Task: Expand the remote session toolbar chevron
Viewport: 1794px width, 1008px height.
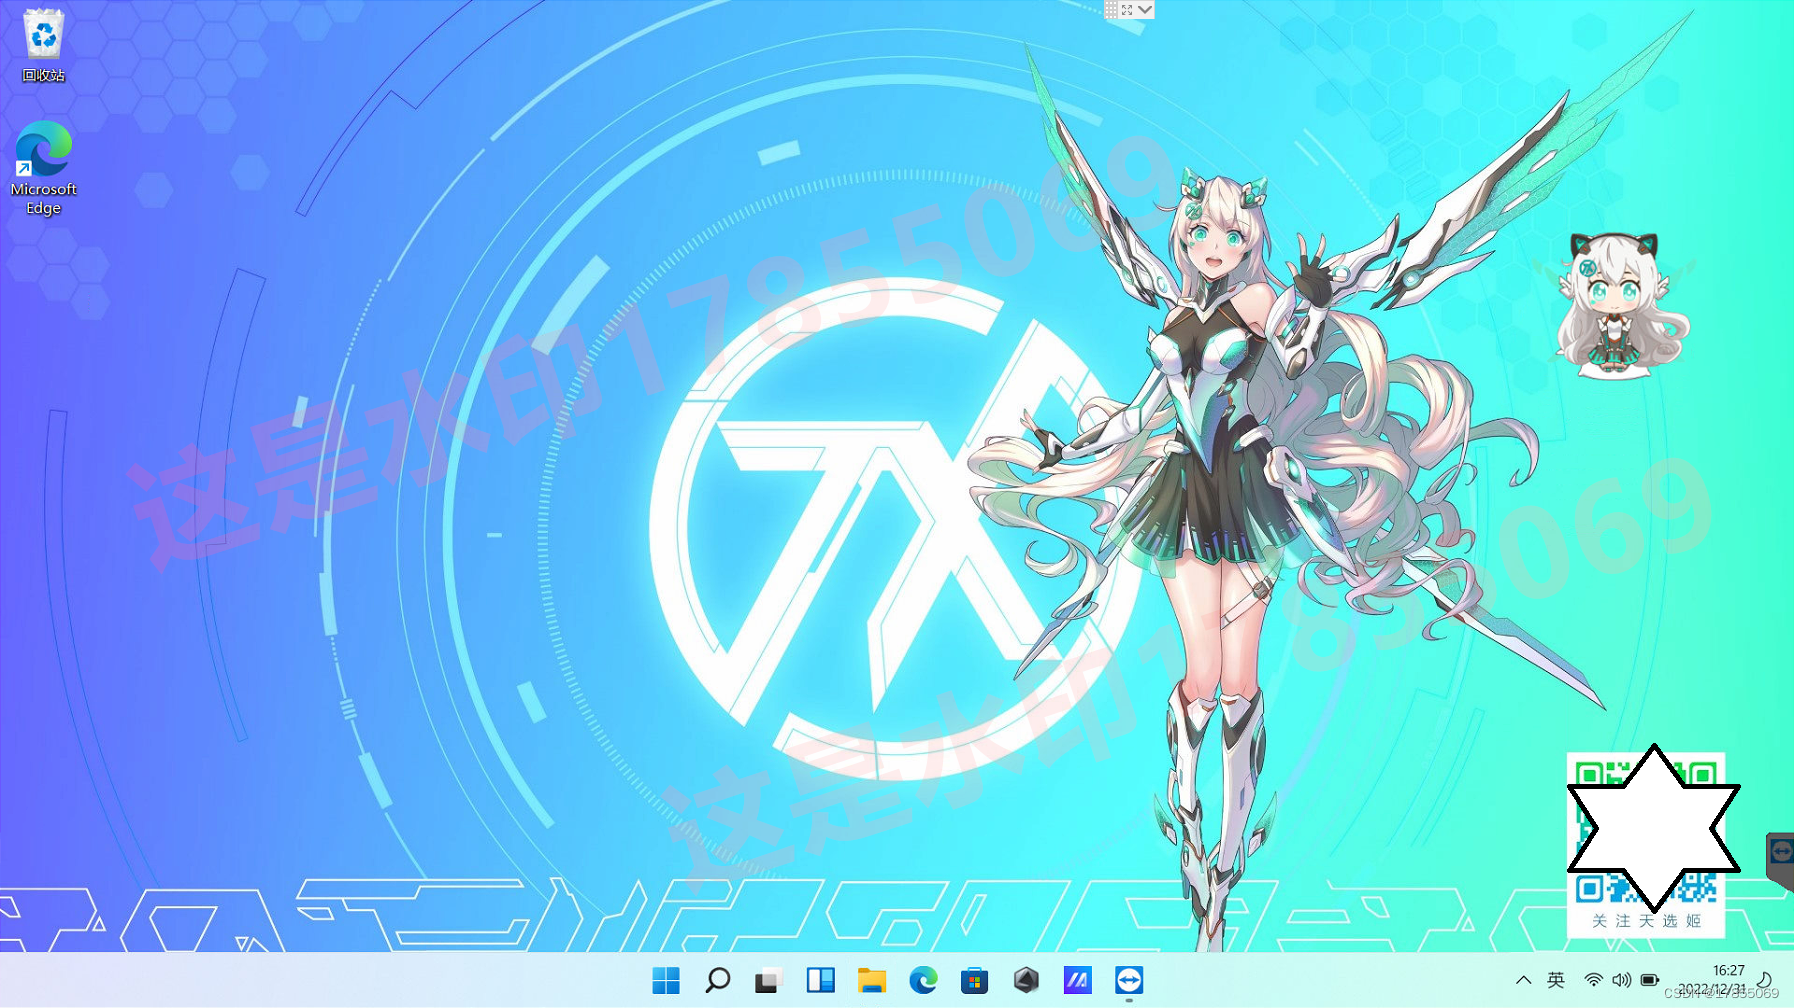Action: pyautogui.click(x=1146, y=9)
